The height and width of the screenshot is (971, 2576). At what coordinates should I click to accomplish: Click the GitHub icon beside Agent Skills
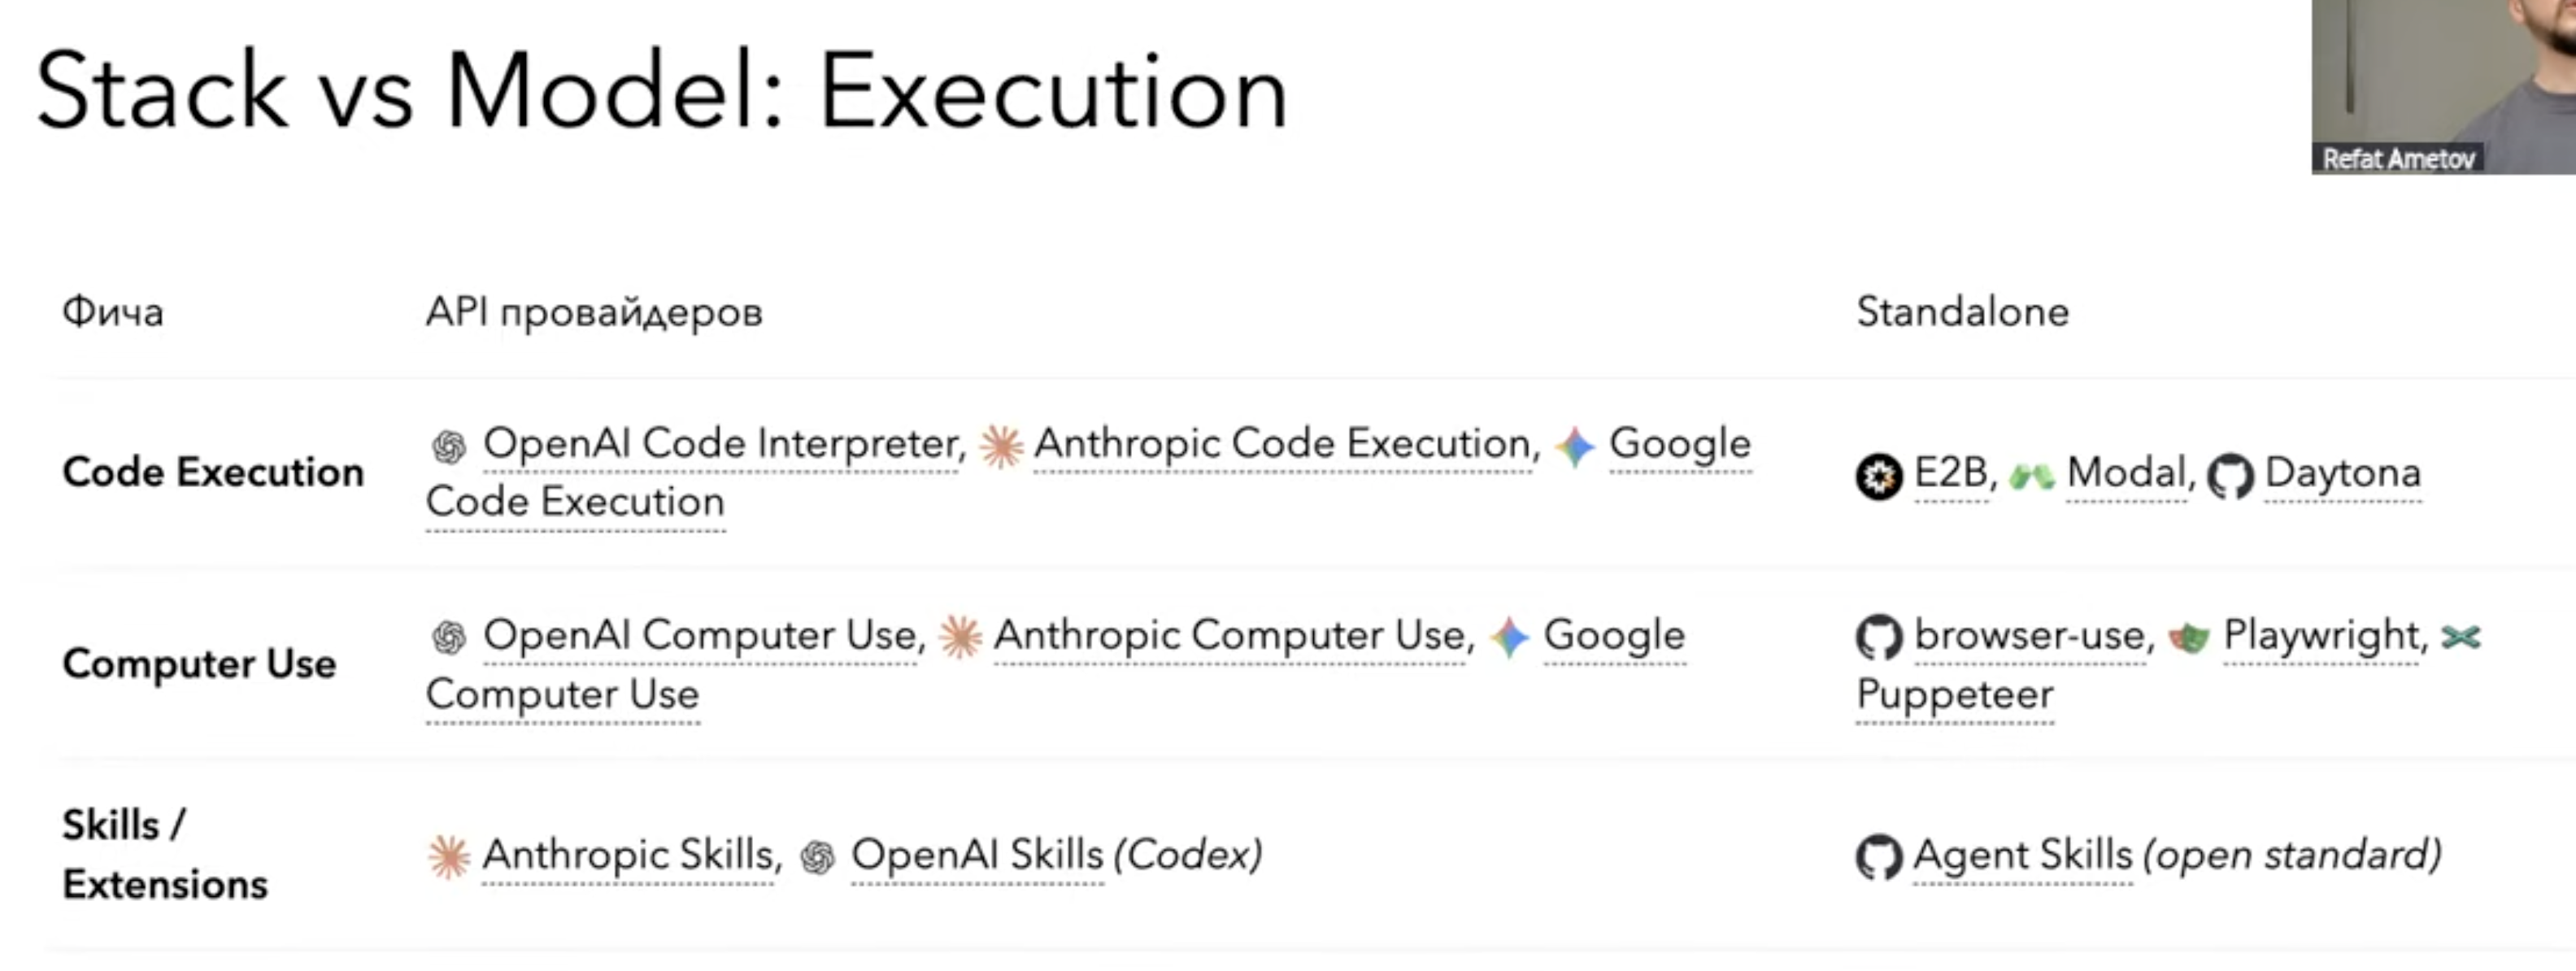pos(1879,858)
